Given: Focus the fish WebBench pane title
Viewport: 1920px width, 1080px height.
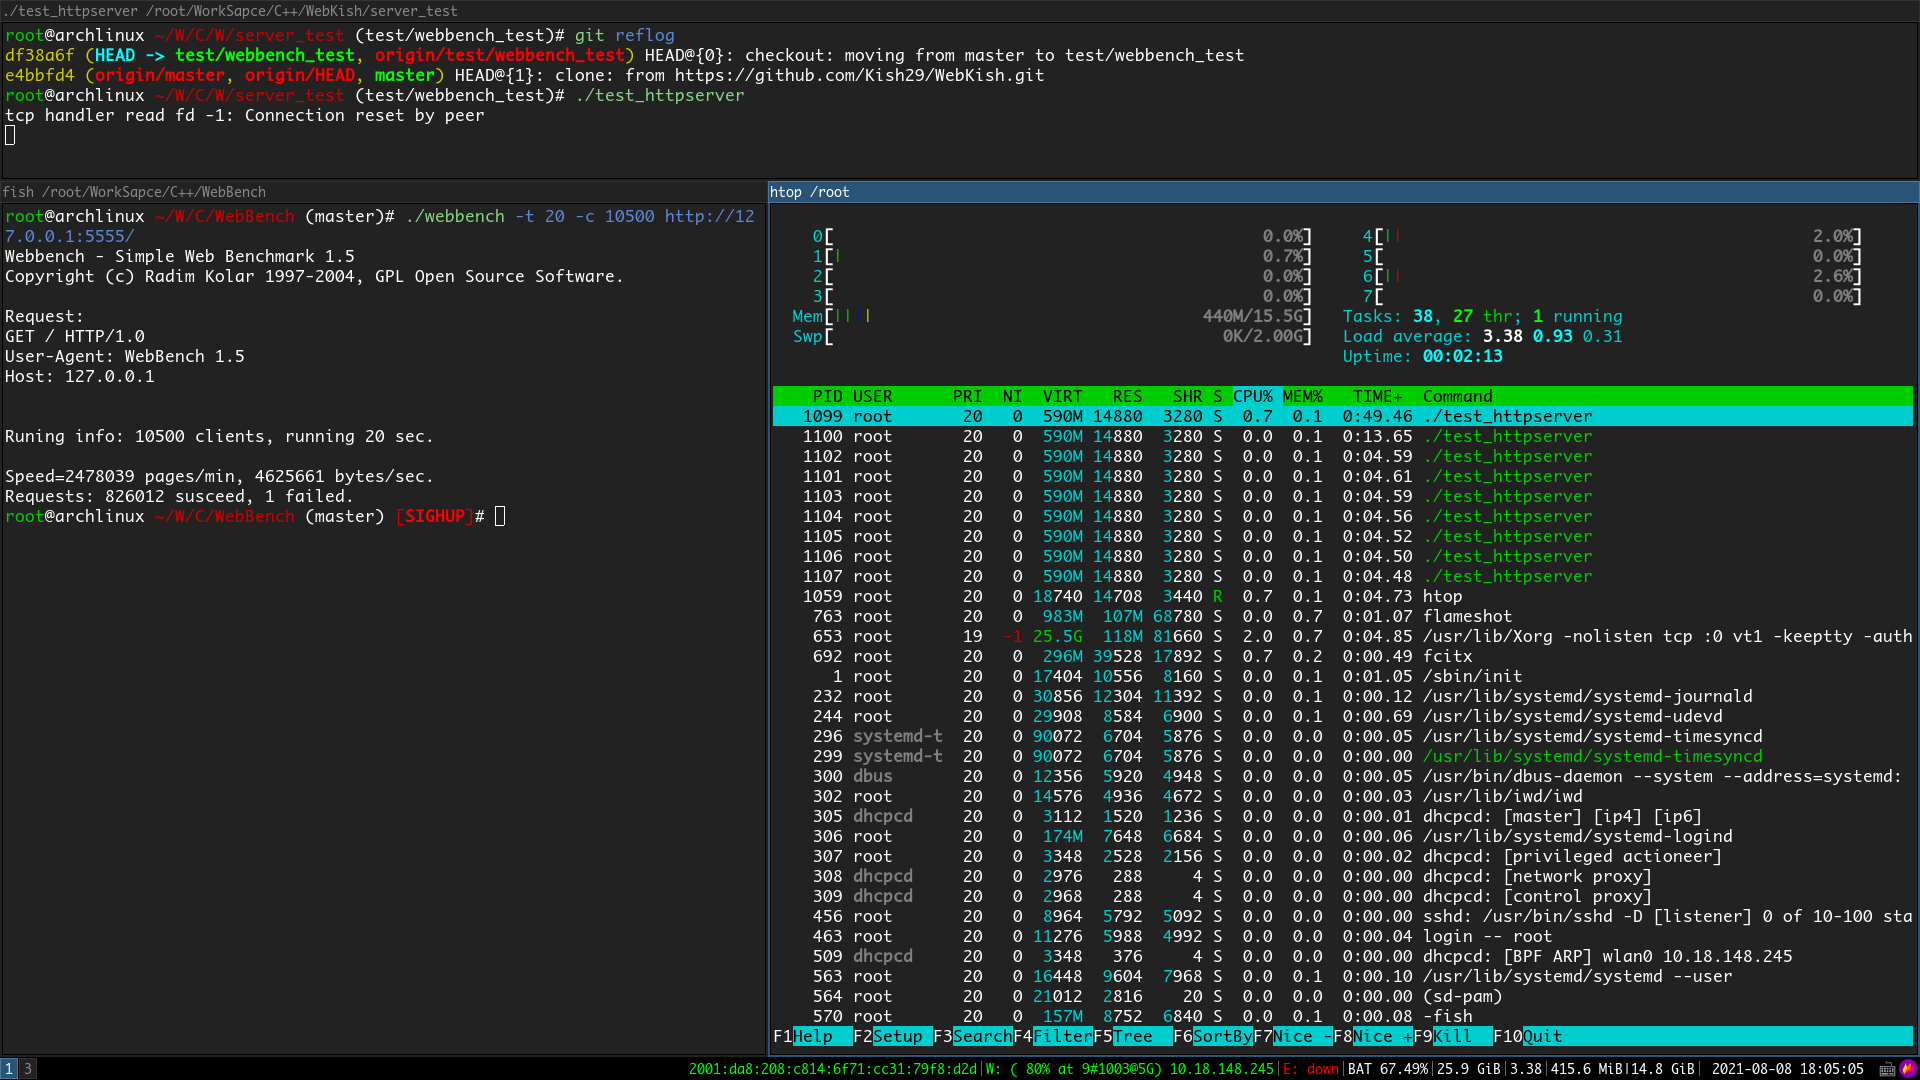Looking at the screenshot, I should click(383, 192).
